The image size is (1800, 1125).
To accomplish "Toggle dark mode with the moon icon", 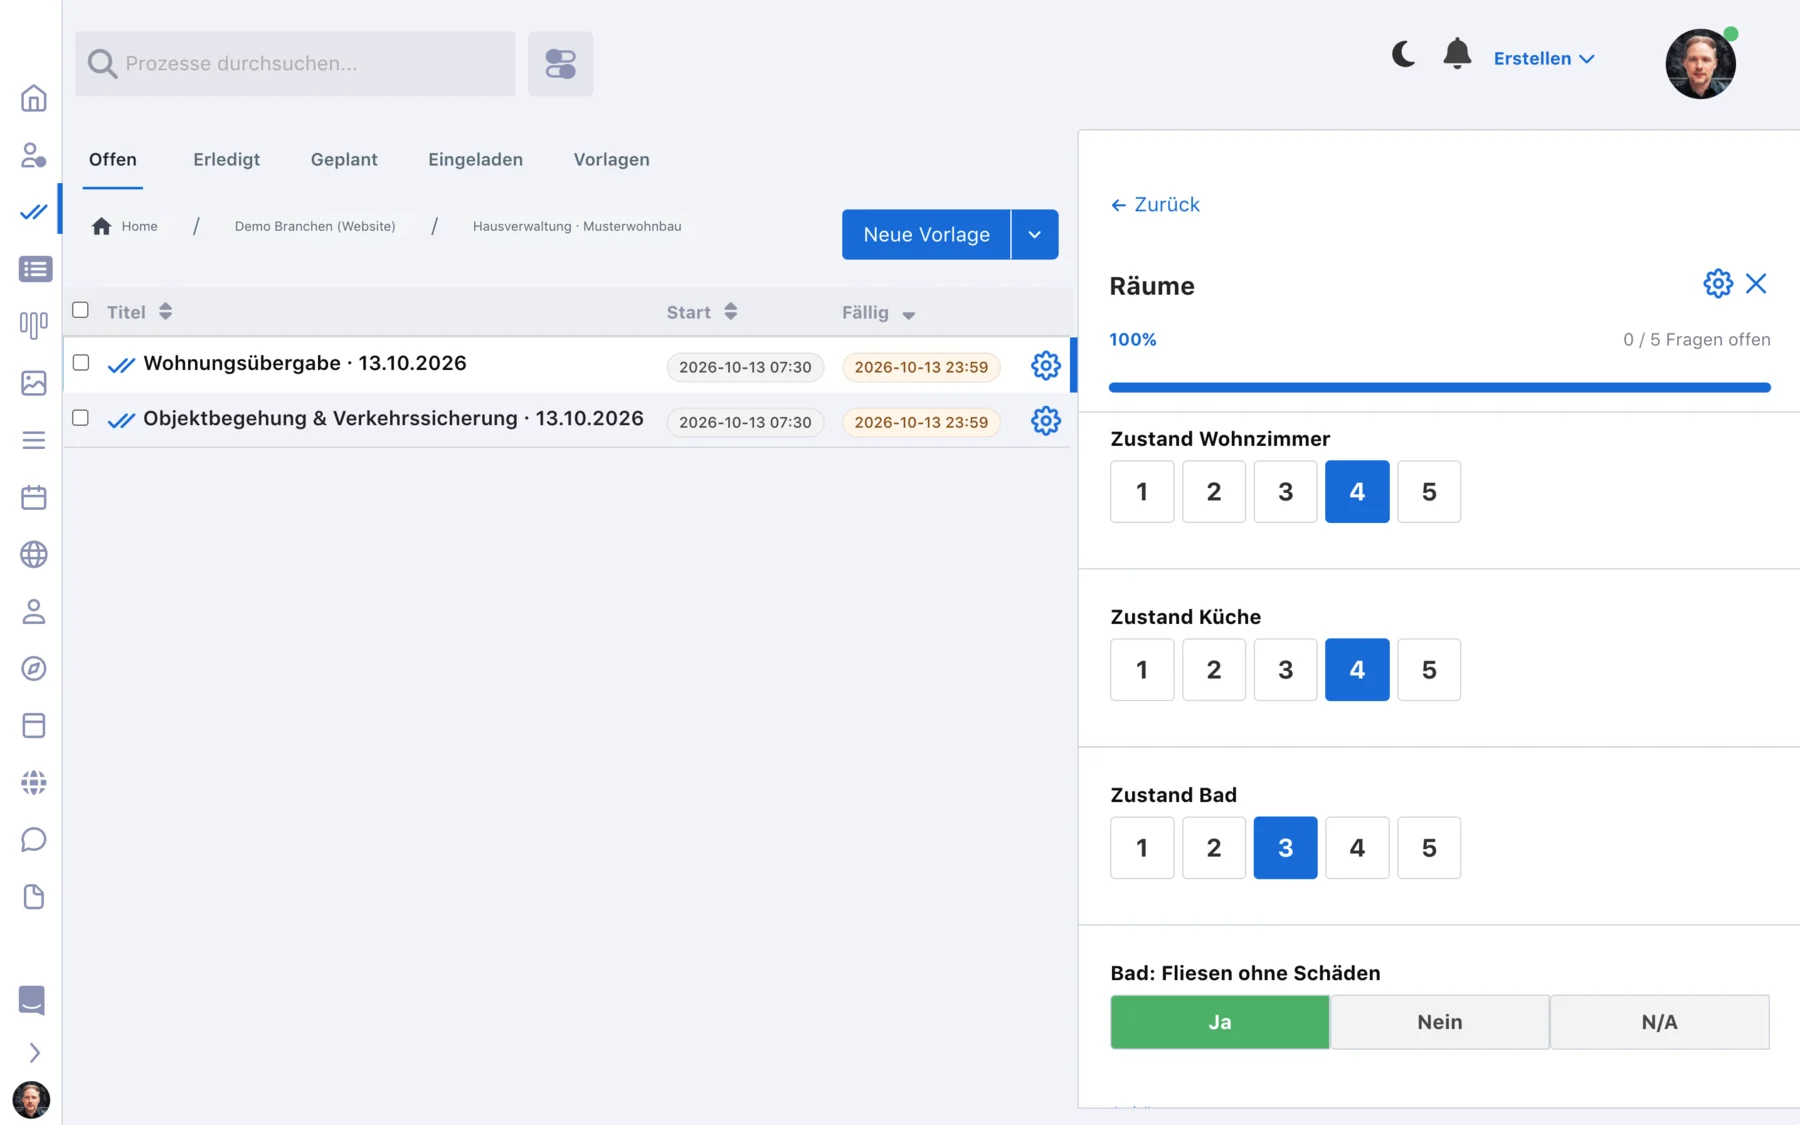I will click(1403, 54).
